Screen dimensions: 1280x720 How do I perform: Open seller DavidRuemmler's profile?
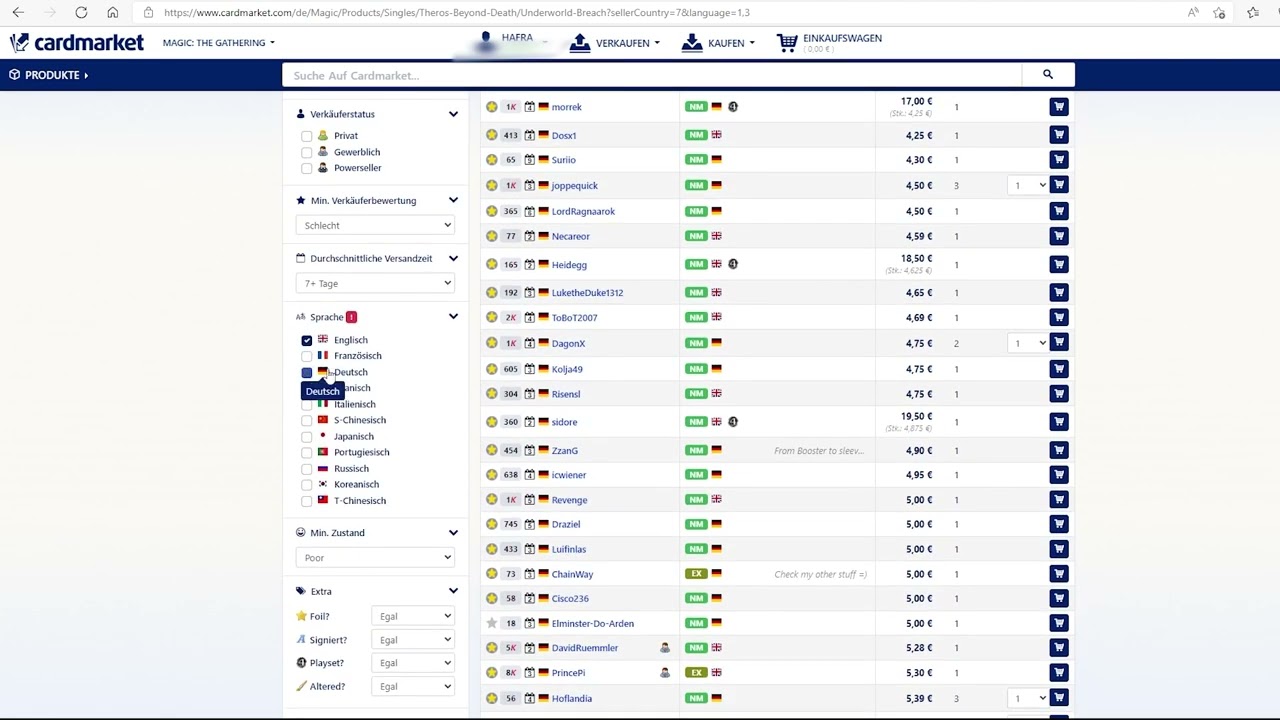click(585, 648)
